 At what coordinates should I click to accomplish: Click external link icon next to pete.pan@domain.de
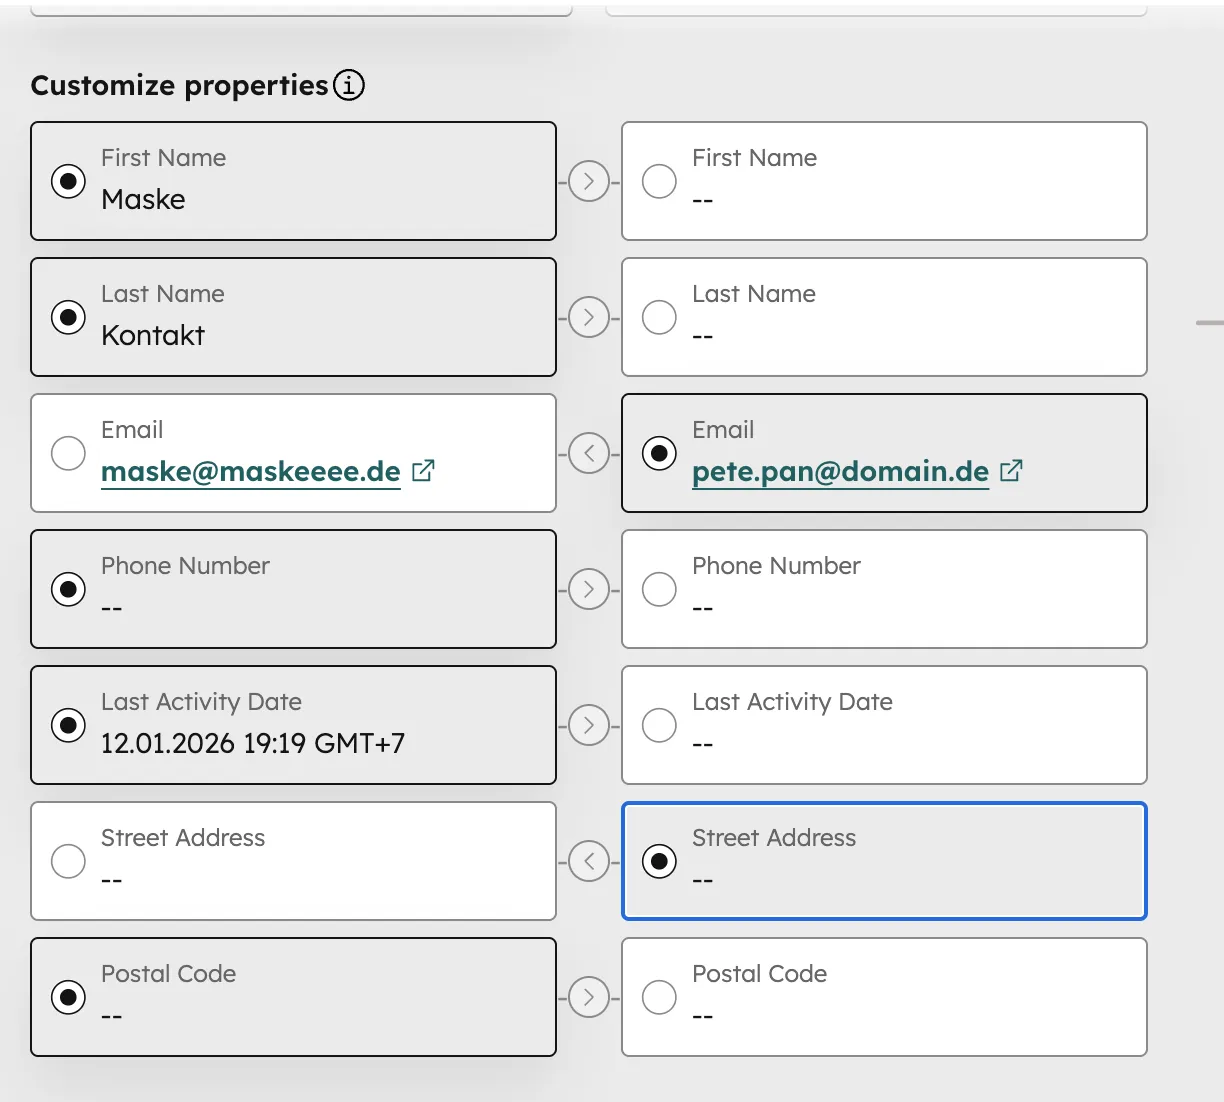coord(1012,470)
